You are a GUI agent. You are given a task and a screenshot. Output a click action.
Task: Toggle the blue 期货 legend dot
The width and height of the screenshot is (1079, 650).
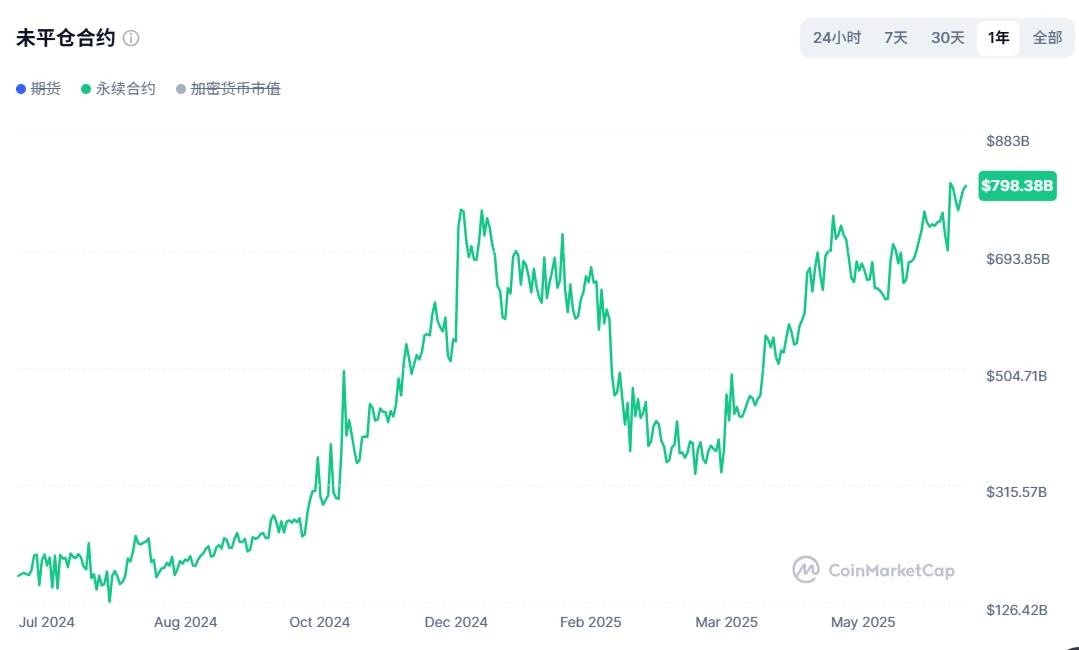point(21,89)
